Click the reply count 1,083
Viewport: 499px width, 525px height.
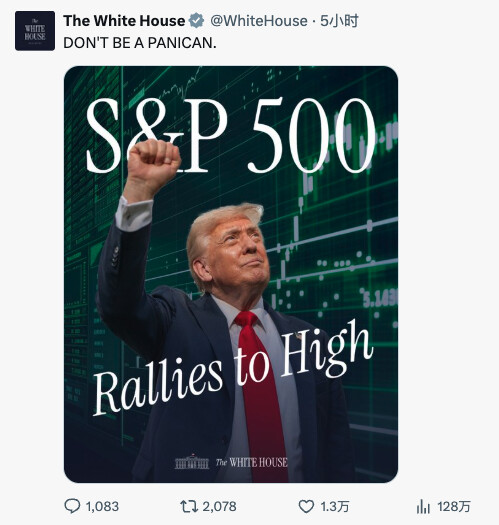(102, 507)
